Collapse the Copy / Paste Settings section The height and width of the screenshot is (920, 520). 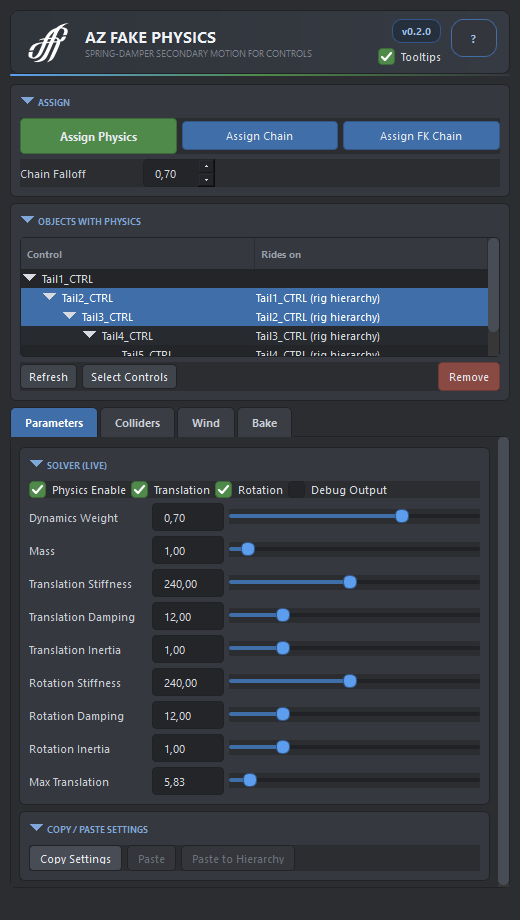(x=36, y=828)
